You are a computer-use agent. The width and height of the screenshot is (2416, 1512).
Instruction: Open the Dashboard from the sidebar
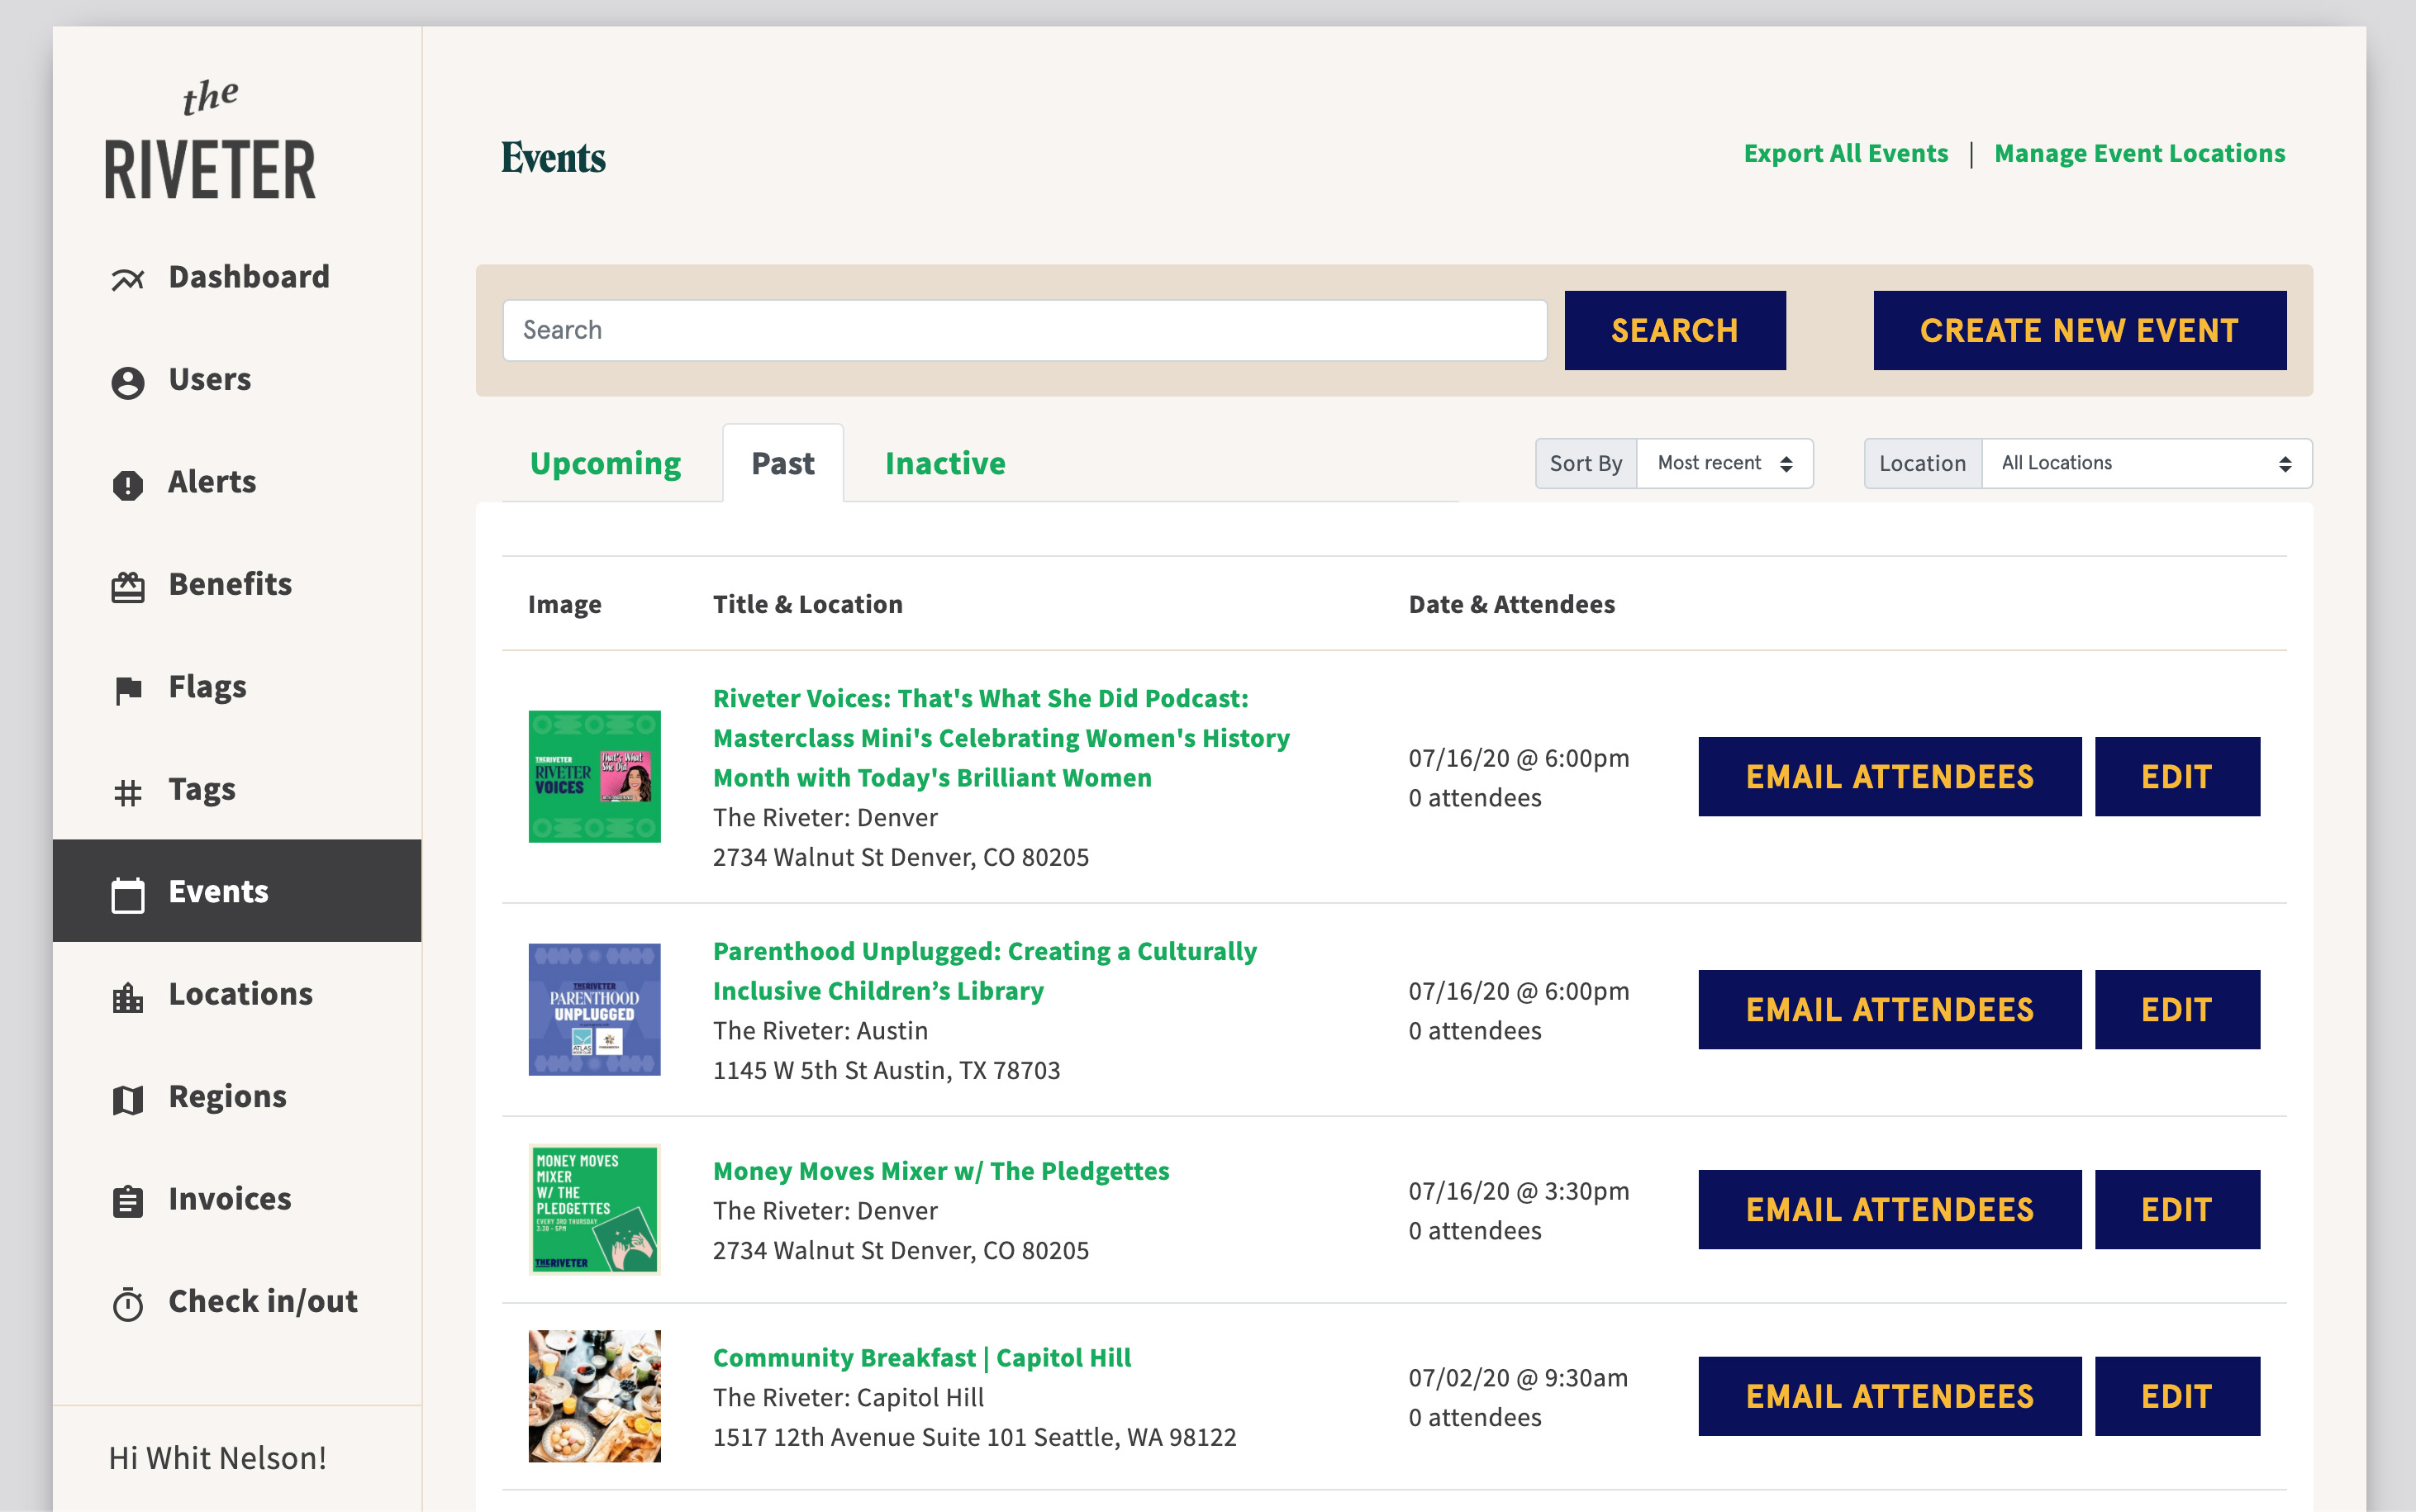click(x=128, y=276)
